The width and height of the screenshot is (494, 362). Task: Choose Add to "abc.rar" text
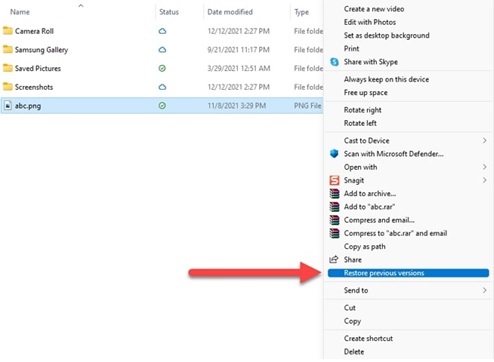pyautogui.click(x=370, y=207)
